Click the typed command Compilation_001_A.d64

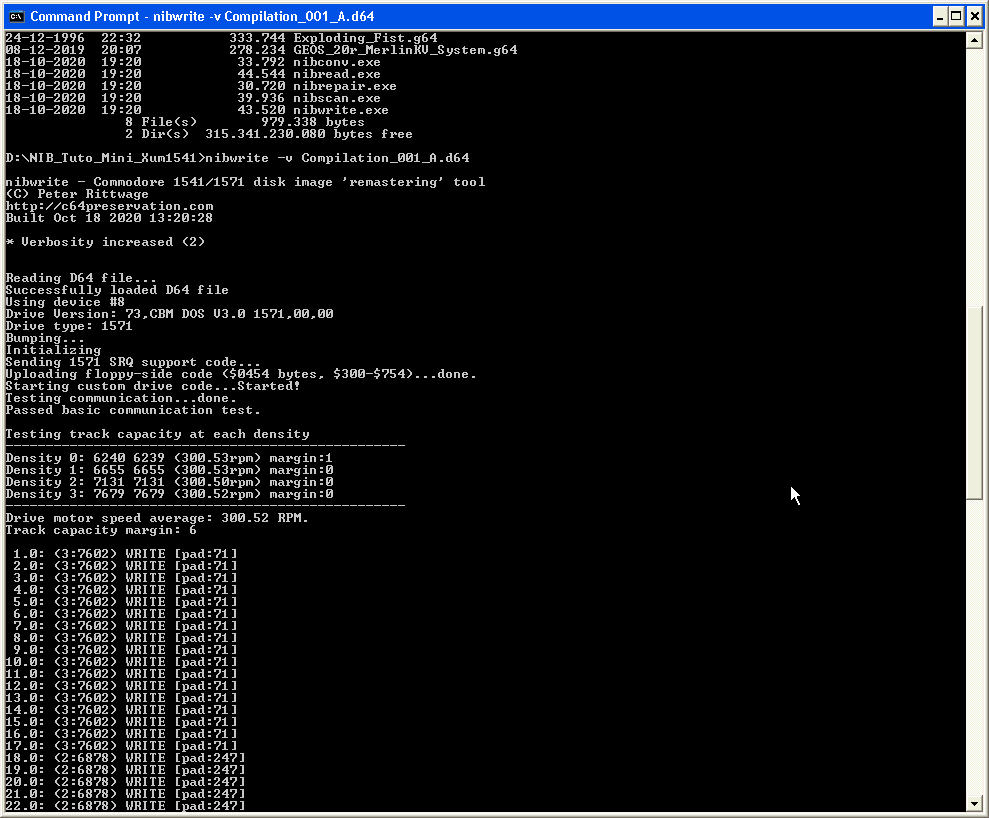(x=385, y=158)
